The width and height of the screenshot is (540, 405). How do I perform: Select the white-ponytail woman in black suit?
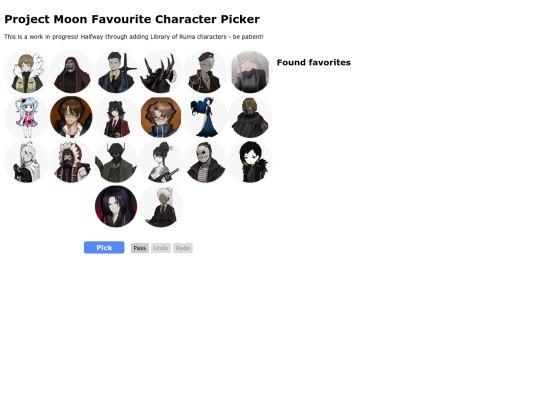[x=161, y=206]
